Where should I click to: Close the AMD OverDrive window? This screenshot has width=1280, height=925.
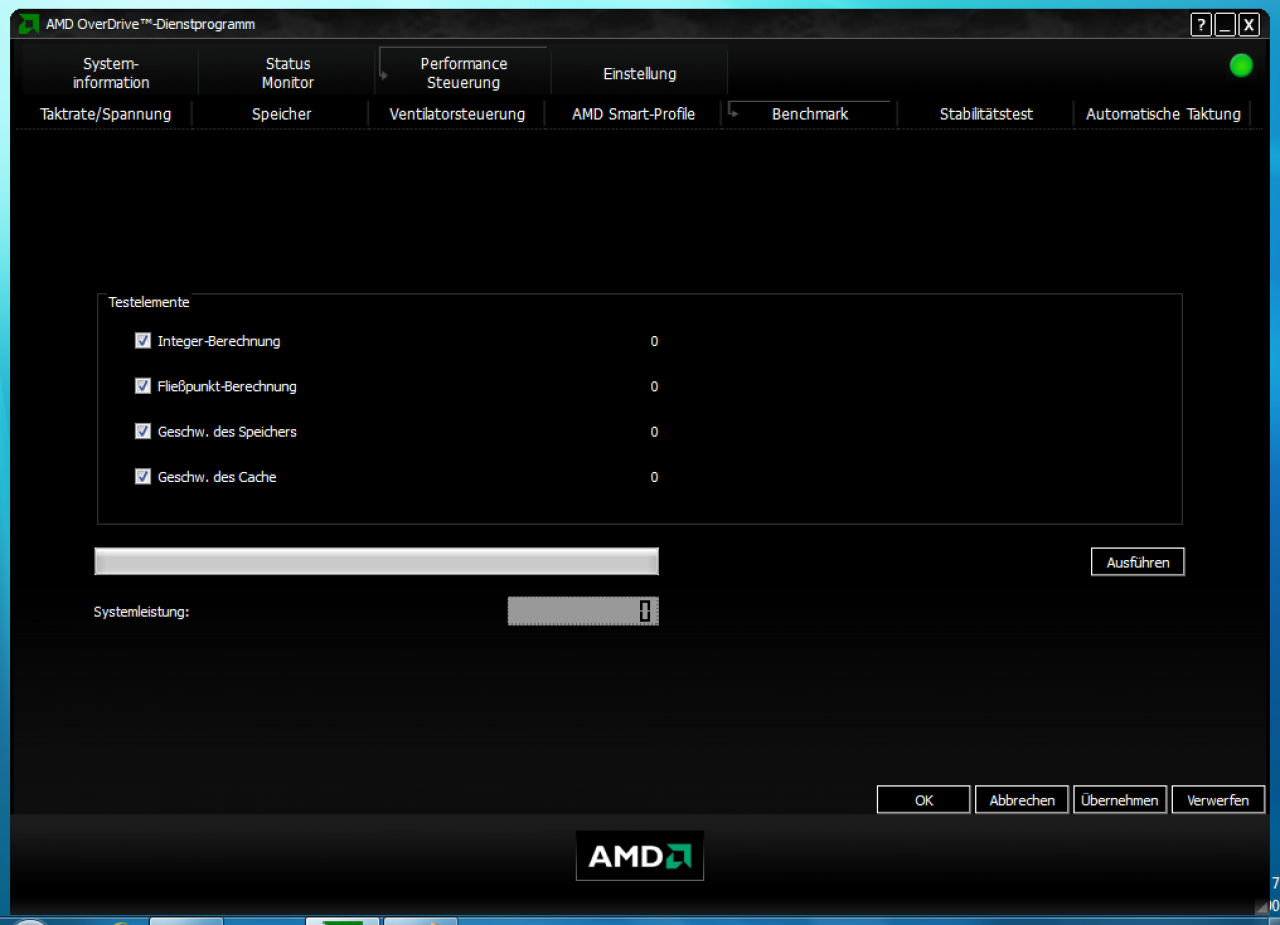(x=1249, y=25)
